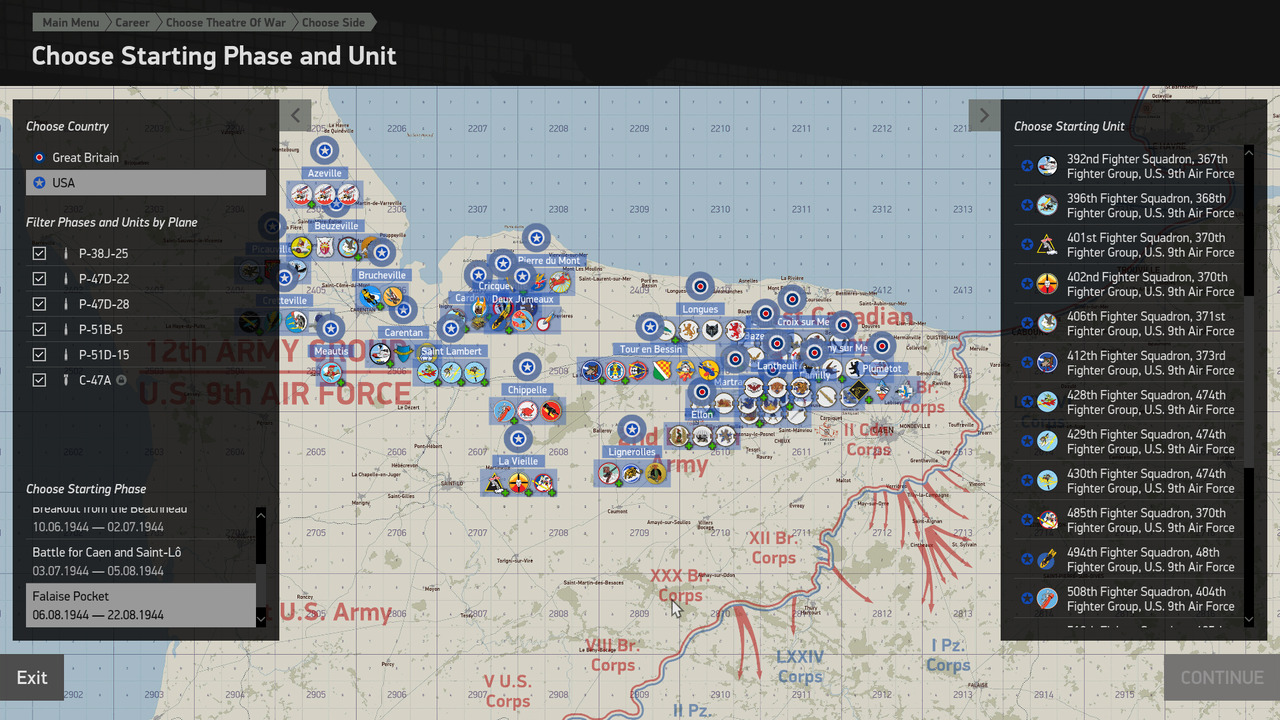Return to Choose Theatre Of War breadcrumb

[x=225, y=22]
